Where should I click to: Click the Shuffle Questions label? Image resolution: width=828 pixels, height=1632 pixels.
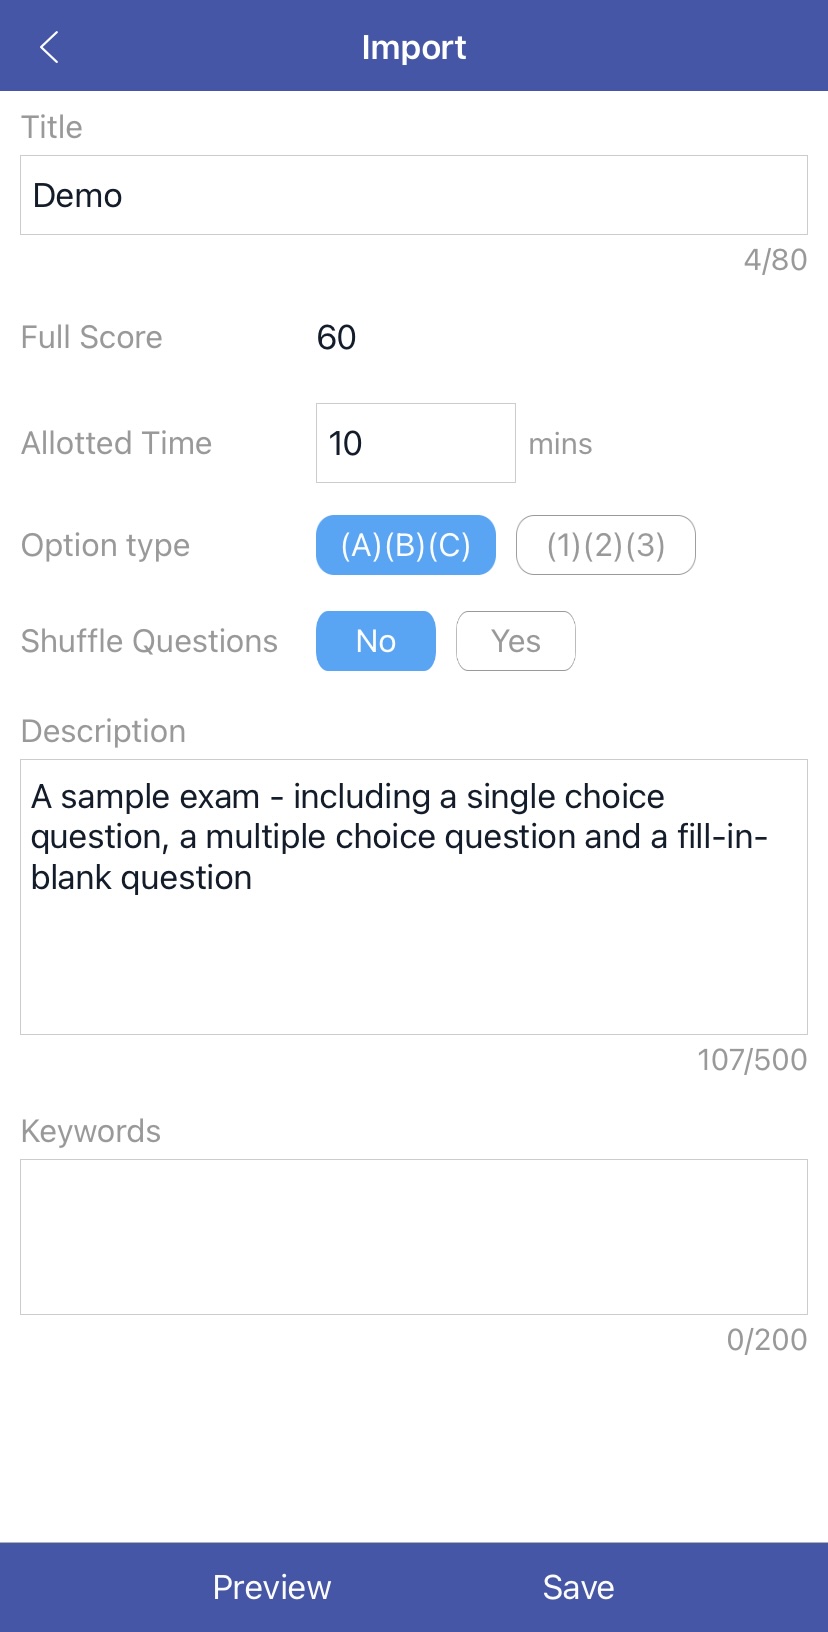pos(149,641)
